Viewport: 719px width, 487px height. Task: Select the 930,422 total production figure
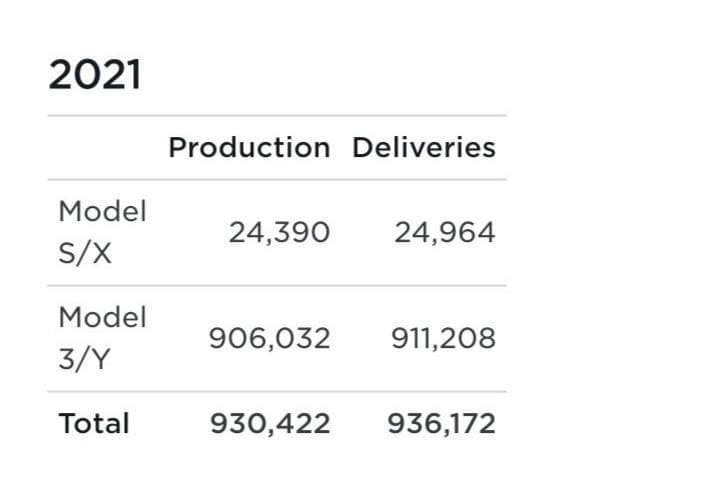click(269, 423)
